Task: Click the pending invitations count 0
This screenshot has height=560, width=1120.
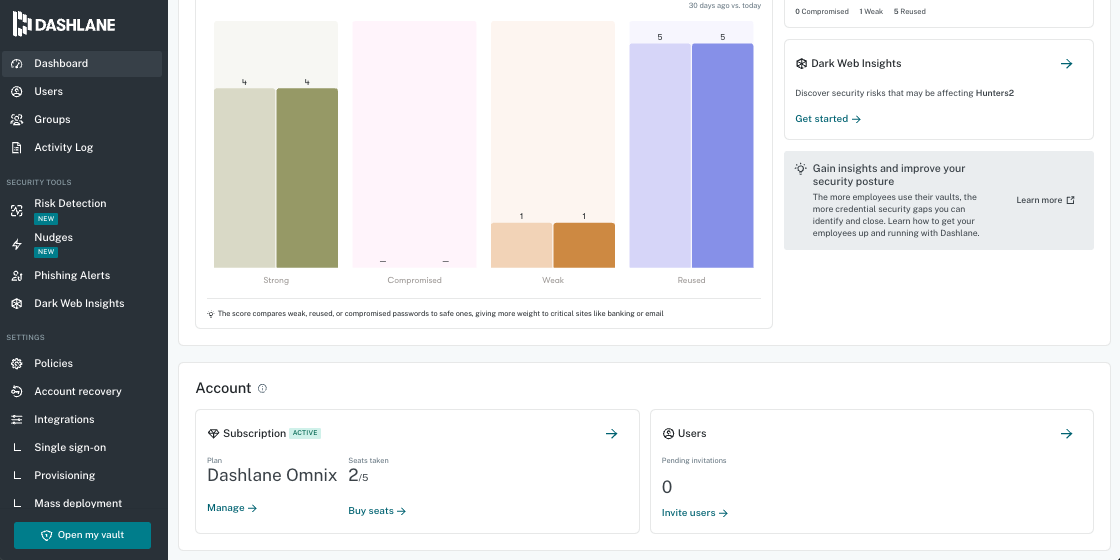Action: click(x=667, y=487)
